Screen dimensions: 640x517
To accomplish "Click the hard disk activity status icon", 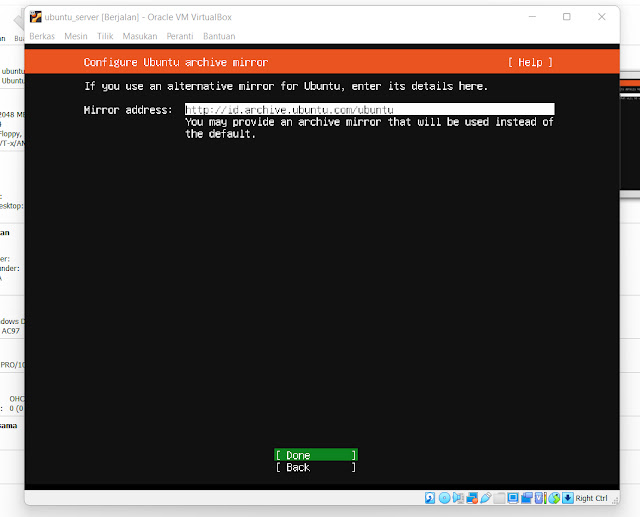I will pos(430,498).
